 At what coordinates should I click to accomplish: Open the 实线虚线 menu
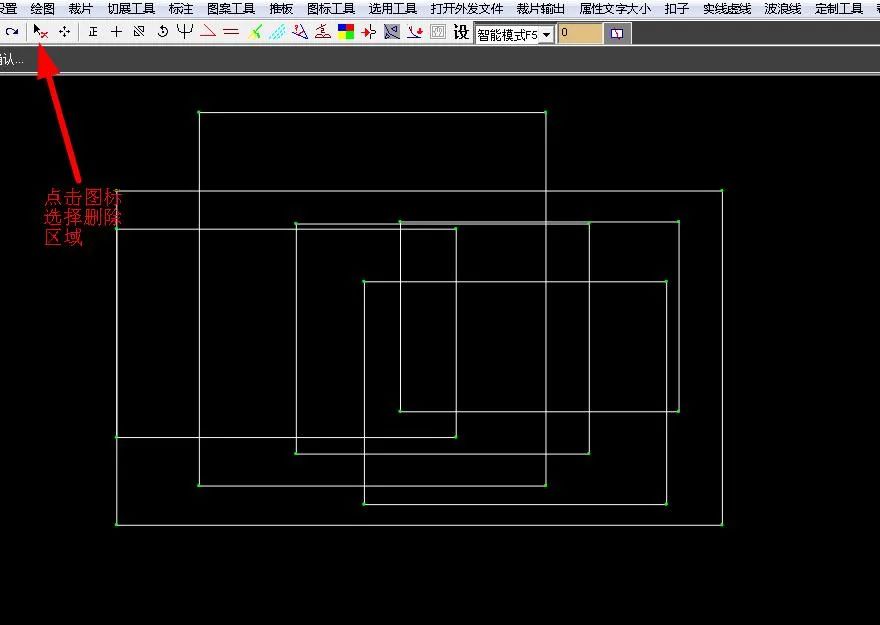[x=727, y=9]
